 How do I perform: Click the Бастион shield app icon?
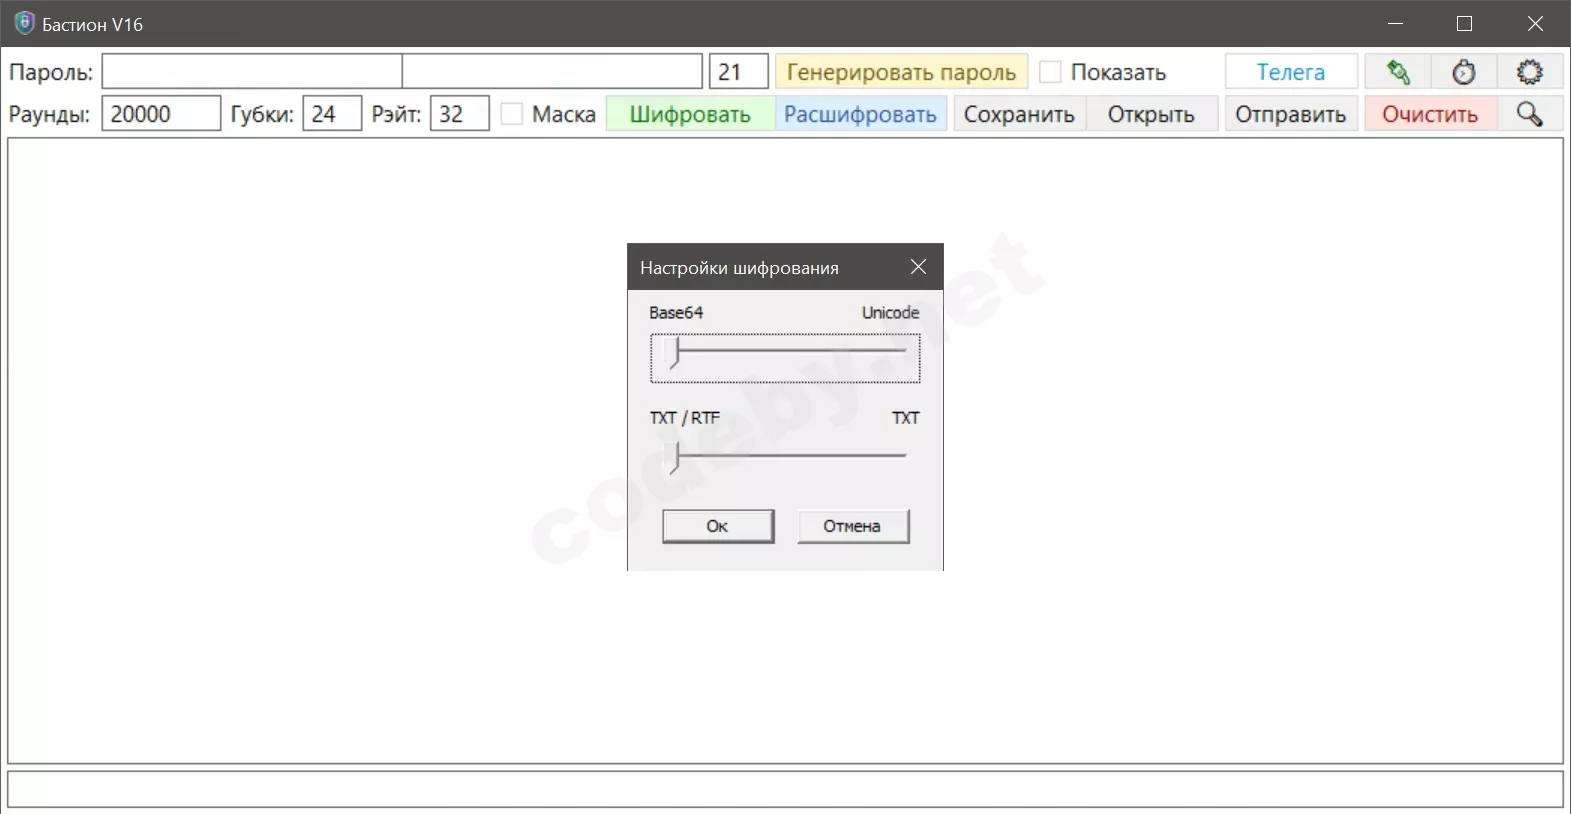click(x=24, y=23)
